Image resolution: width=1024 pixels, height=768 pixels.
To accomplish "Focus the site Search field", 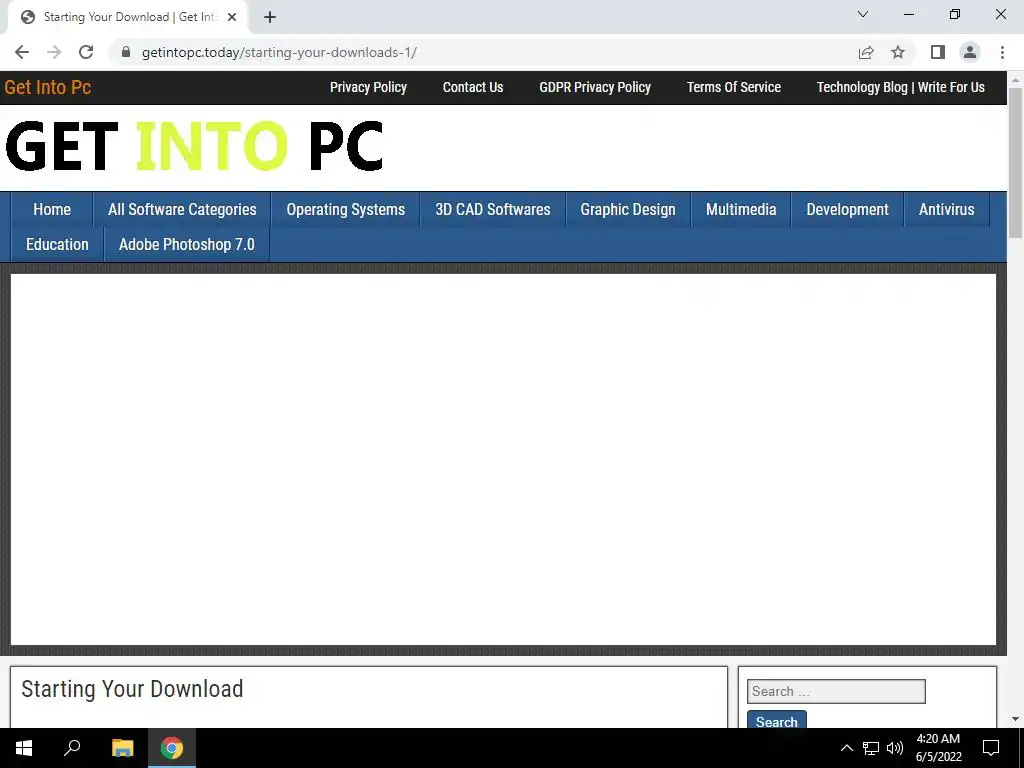I will pyautogui.click(x=836, y=691).
